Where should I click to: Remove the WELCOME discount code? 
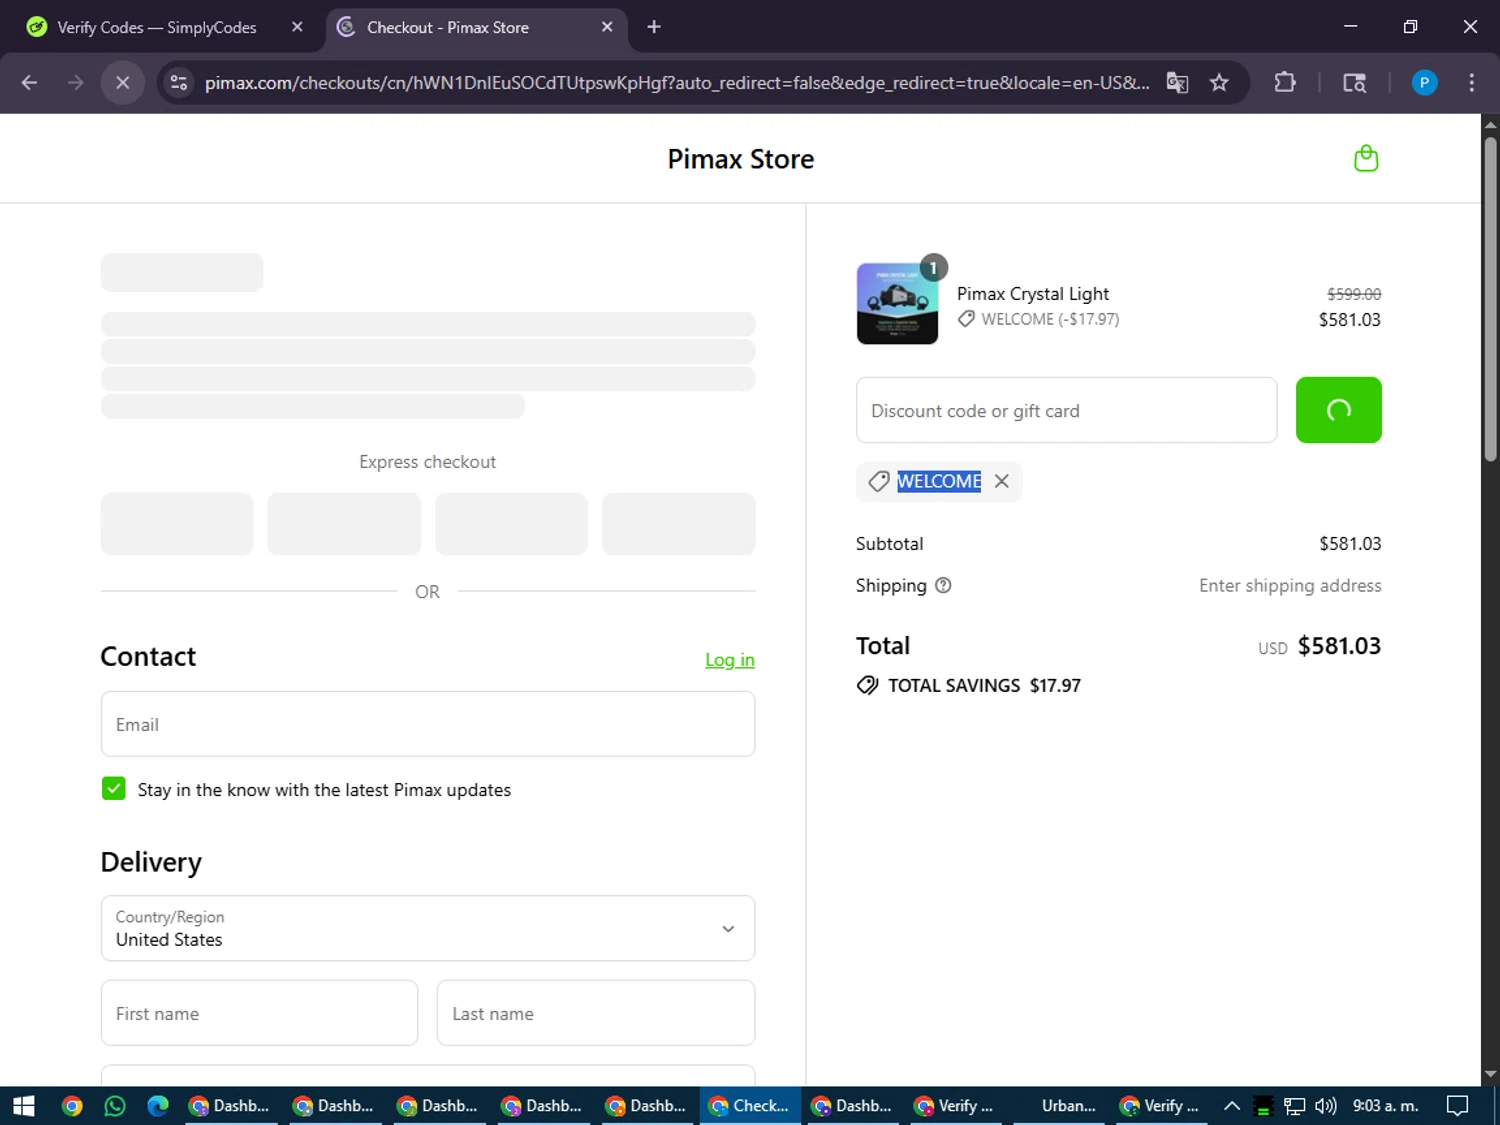[1001, 482]
